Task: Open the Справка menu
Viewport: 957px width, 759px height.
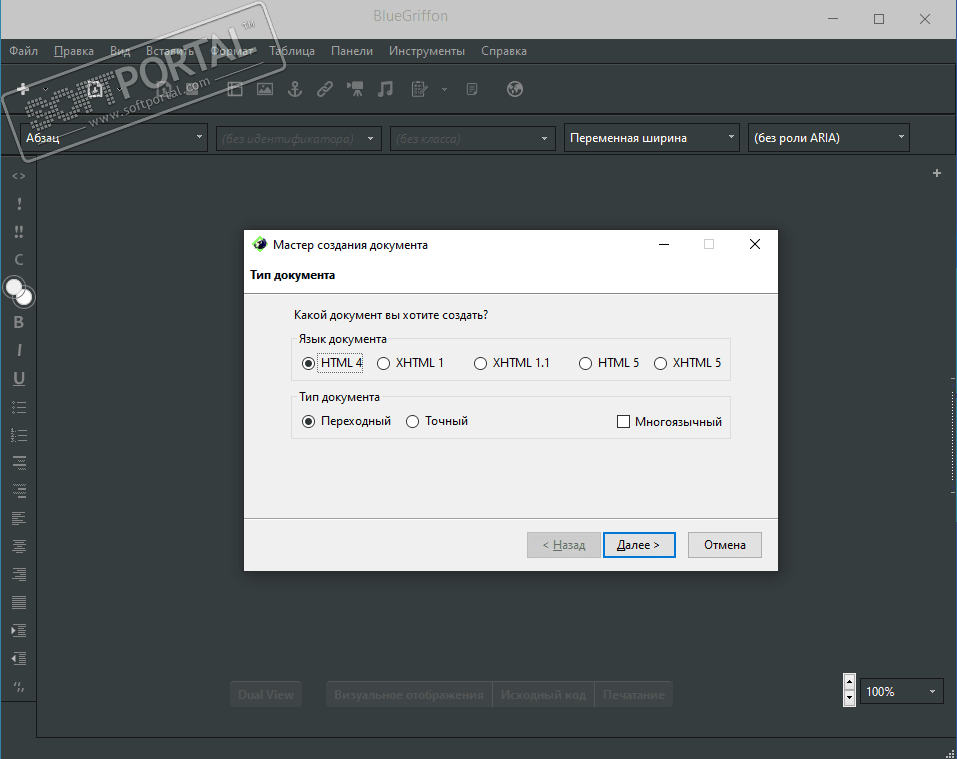Action: point(504,51)
